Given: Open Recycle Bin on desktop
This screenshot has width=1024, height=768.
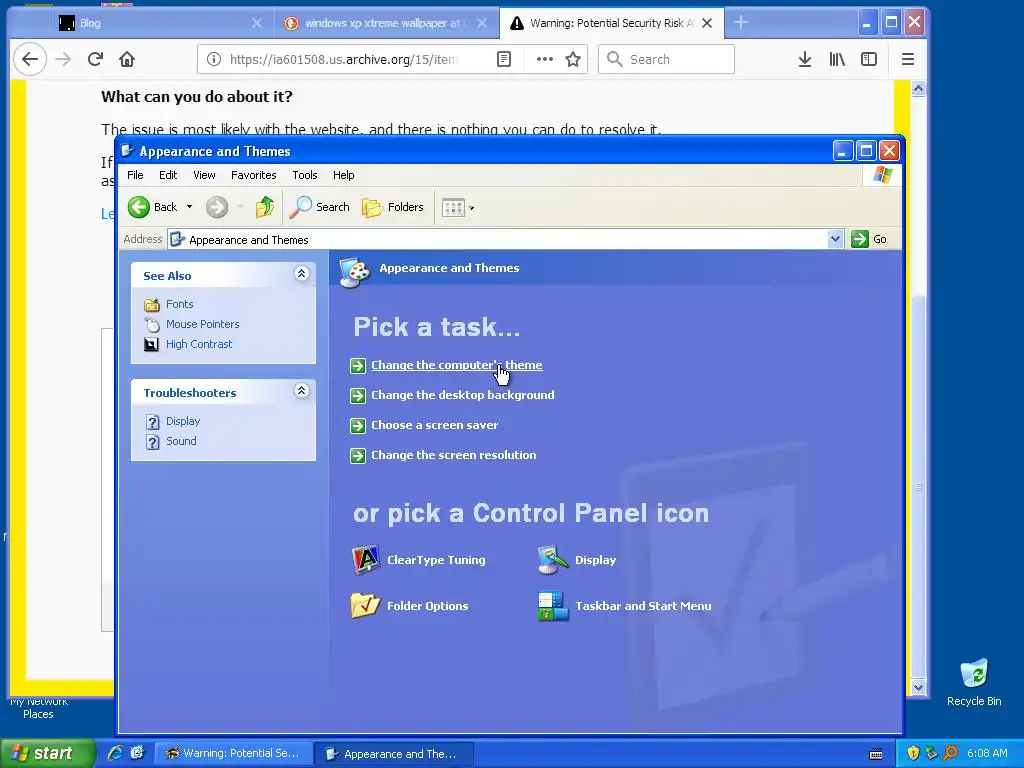Looking at the screenshot, I should coord(974,682).
